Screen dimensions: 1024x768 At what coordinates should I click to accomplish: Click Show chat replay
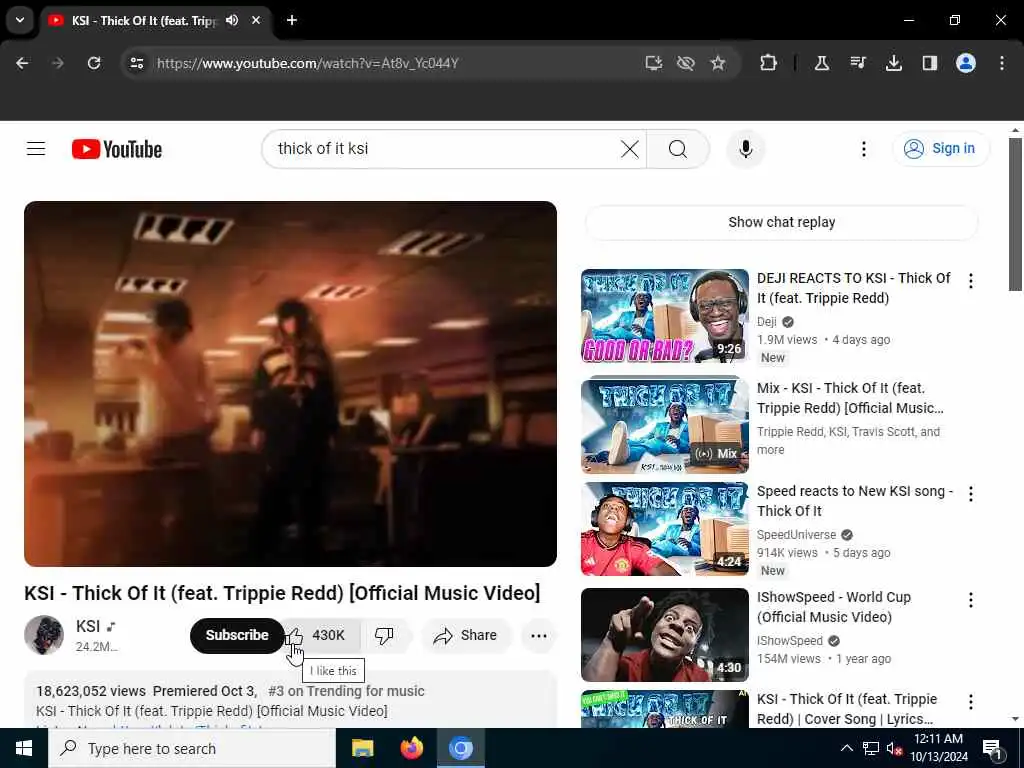coord(782,223)
